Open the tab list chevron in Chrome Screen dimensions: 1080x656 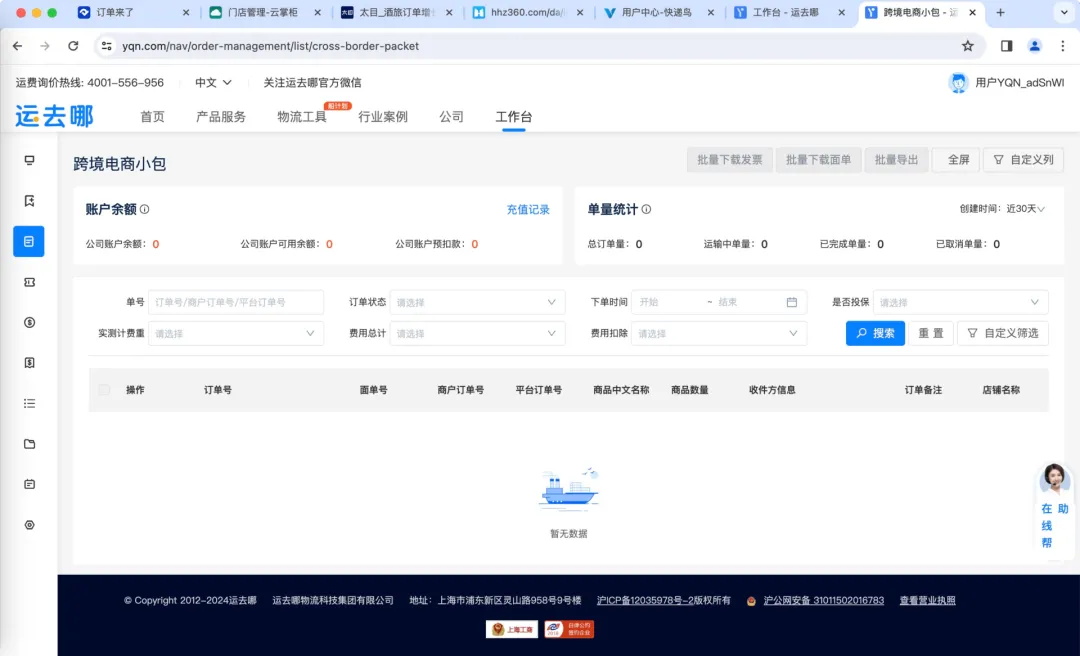coord(1064,12)
